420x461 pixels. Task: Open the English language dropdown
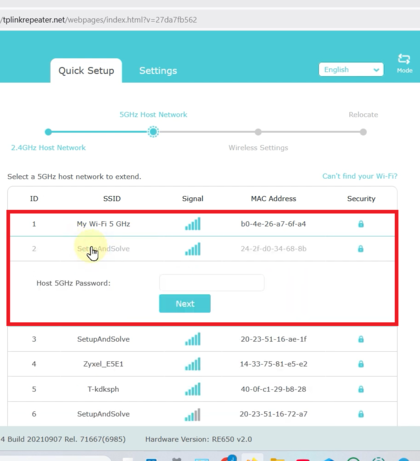[x=351, y=70]
